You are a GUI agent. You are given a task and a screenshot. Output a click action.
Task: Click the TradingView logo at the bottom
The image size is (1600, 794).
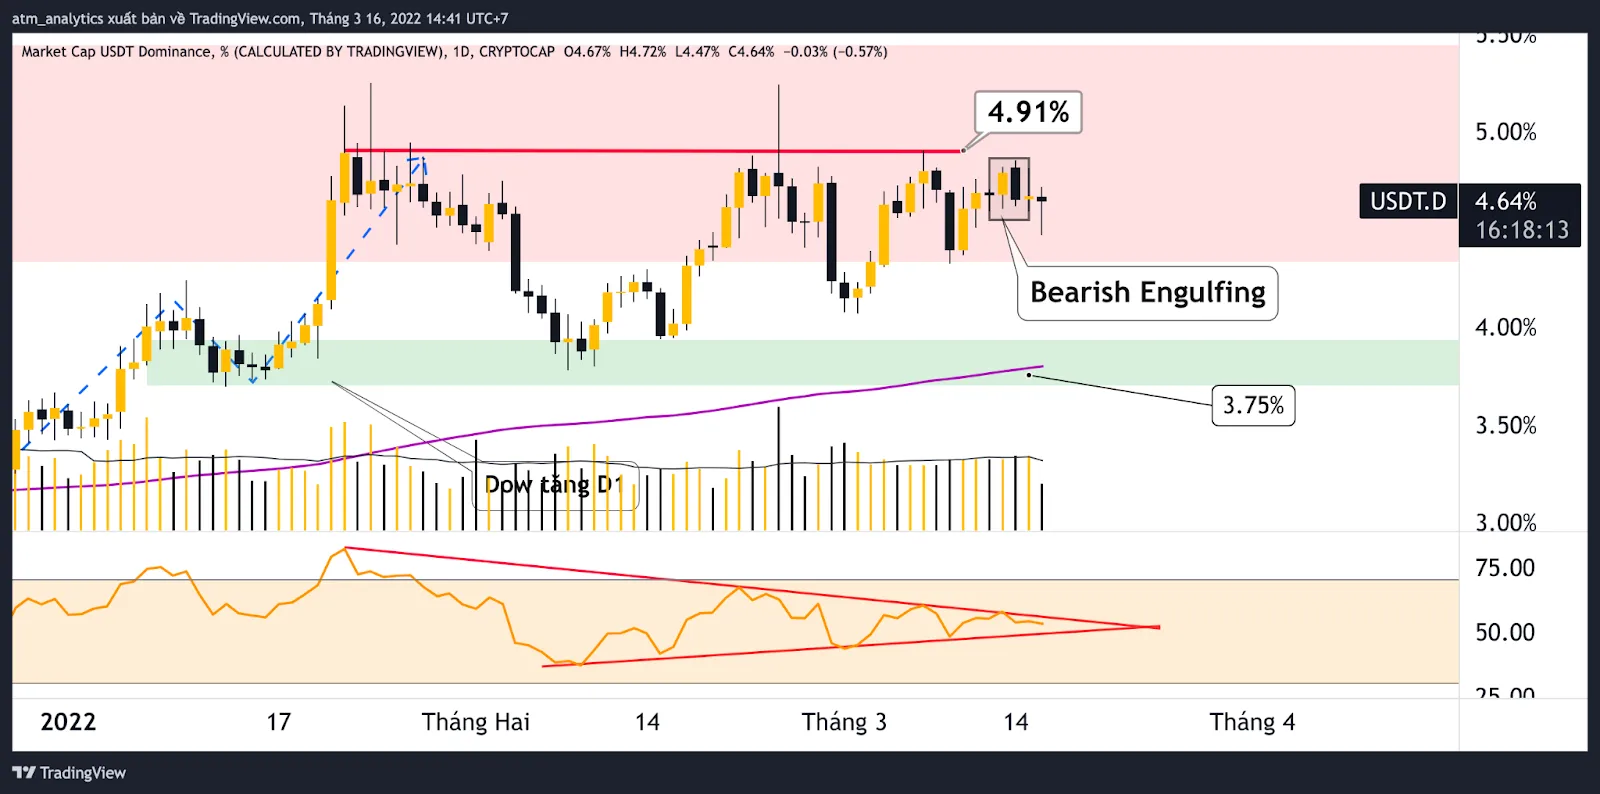pyautogui.click(x=69, y=773)
